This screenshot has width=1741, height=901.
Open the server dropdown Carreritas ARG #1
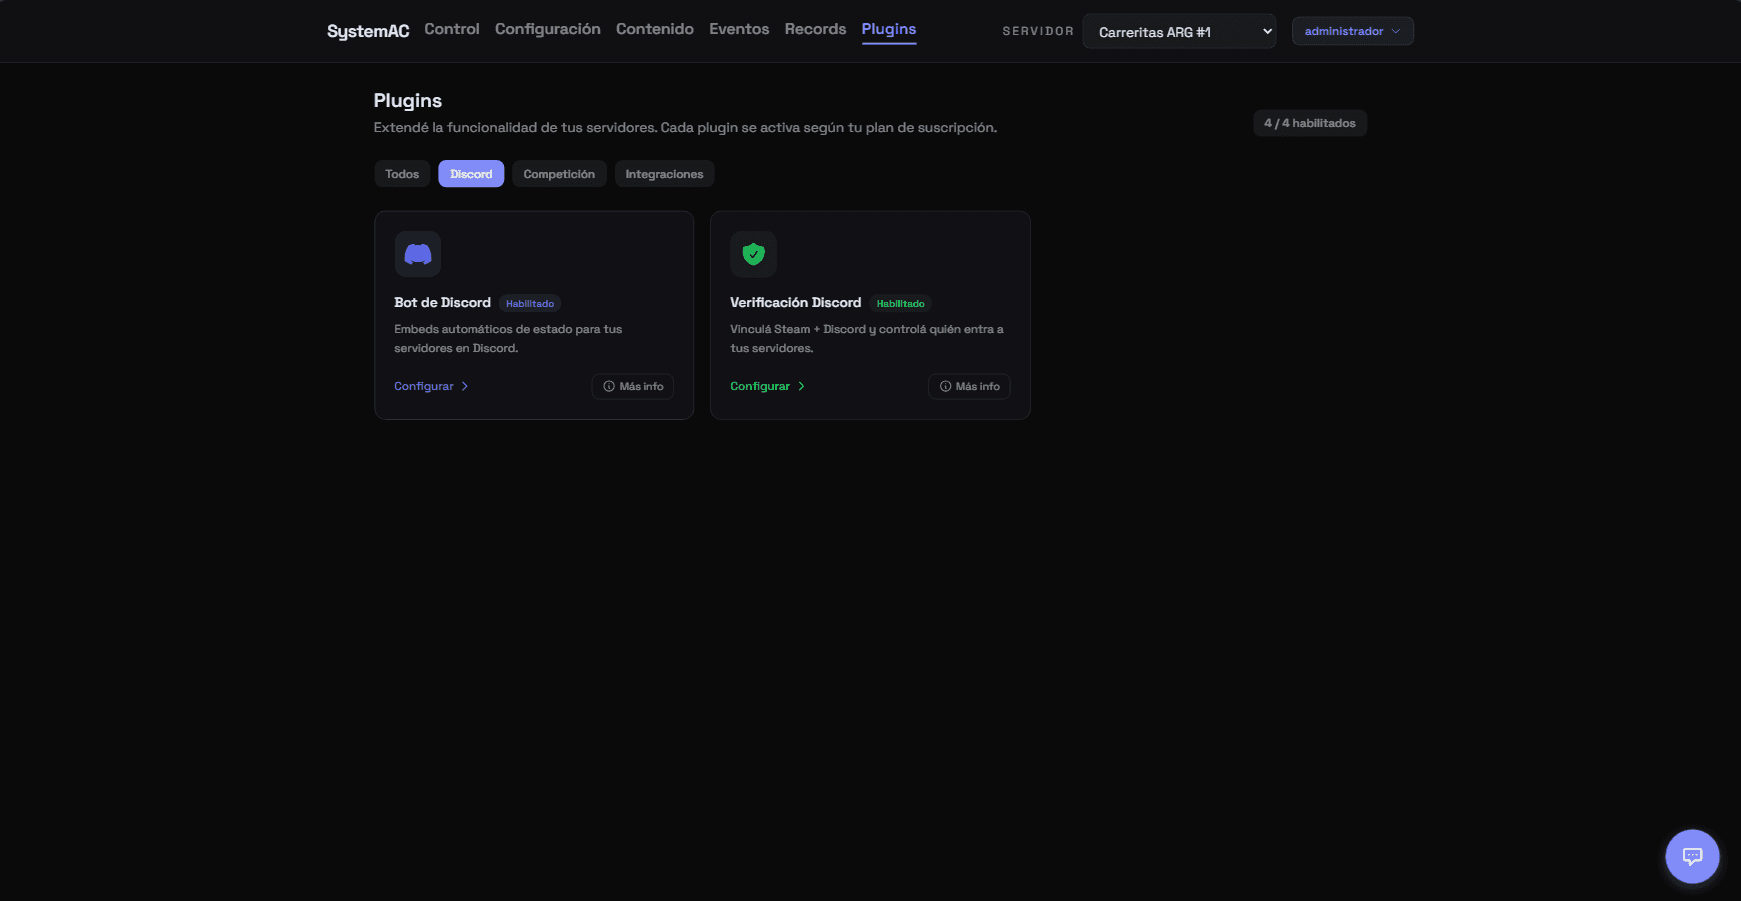1179,31
